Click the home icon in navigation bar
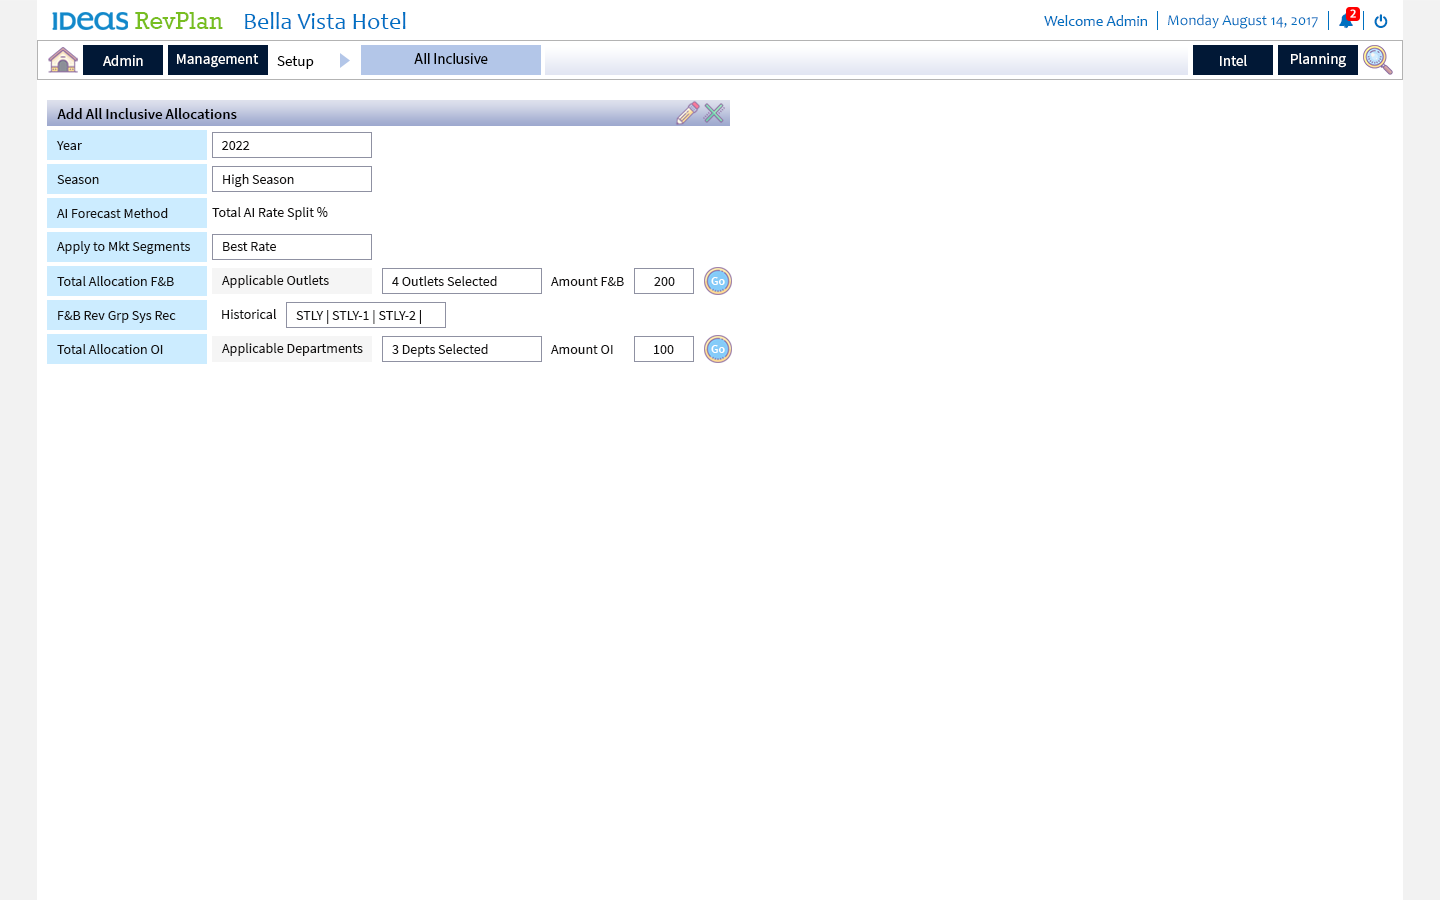 [x=63, y=60]
